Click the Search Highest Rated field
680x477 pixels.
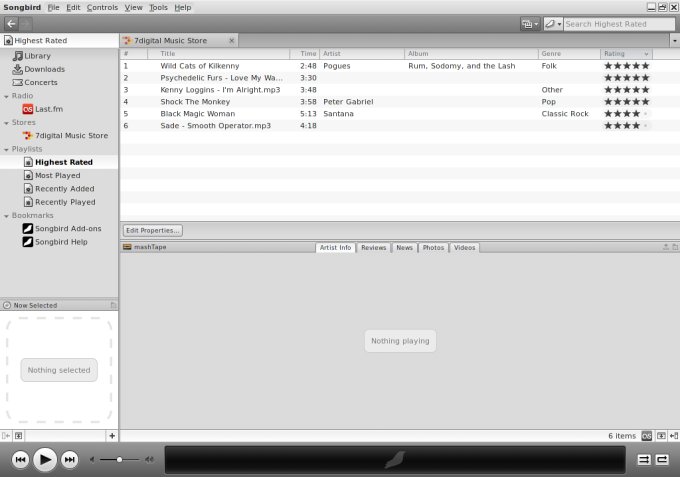point(618,24)
